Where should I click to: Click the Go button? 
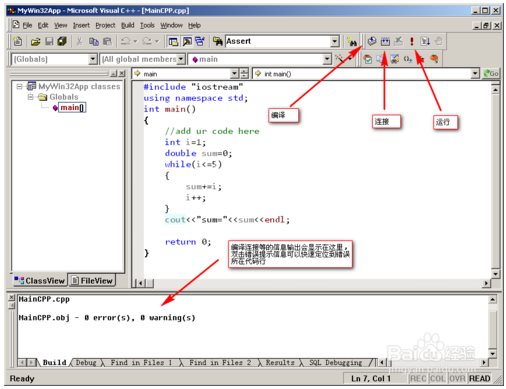click(x=491, y=73)
